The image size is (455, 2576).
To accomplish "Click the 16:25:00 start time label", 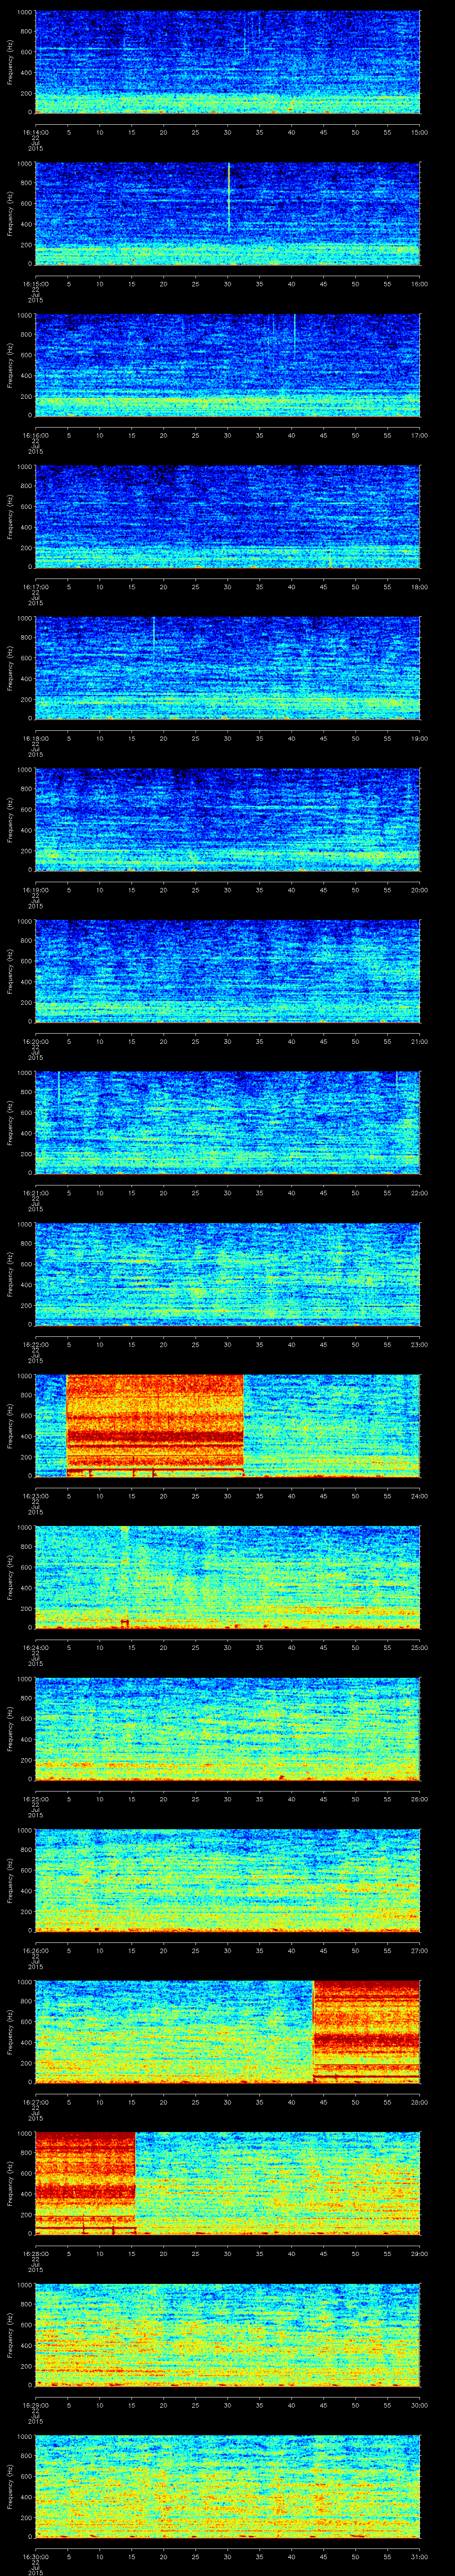I will tap(35, 1798).
